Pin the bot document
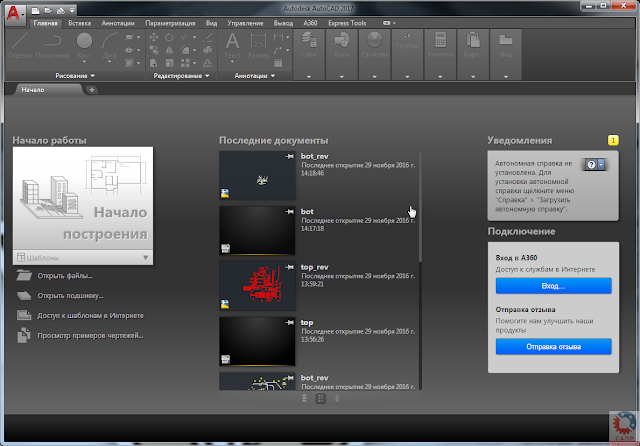Screen dimensions: 640x446 [289, 212]
